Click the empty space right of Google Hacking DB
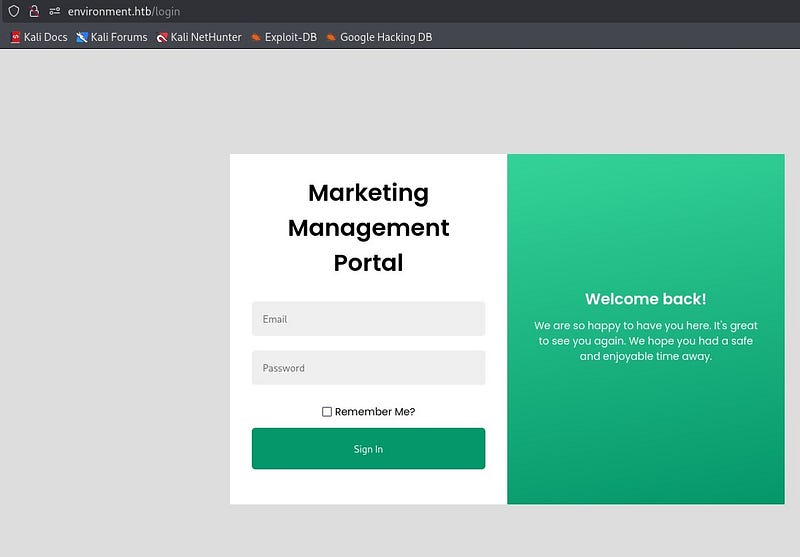This screenshot has width=800, height=557. click(600, 37)
